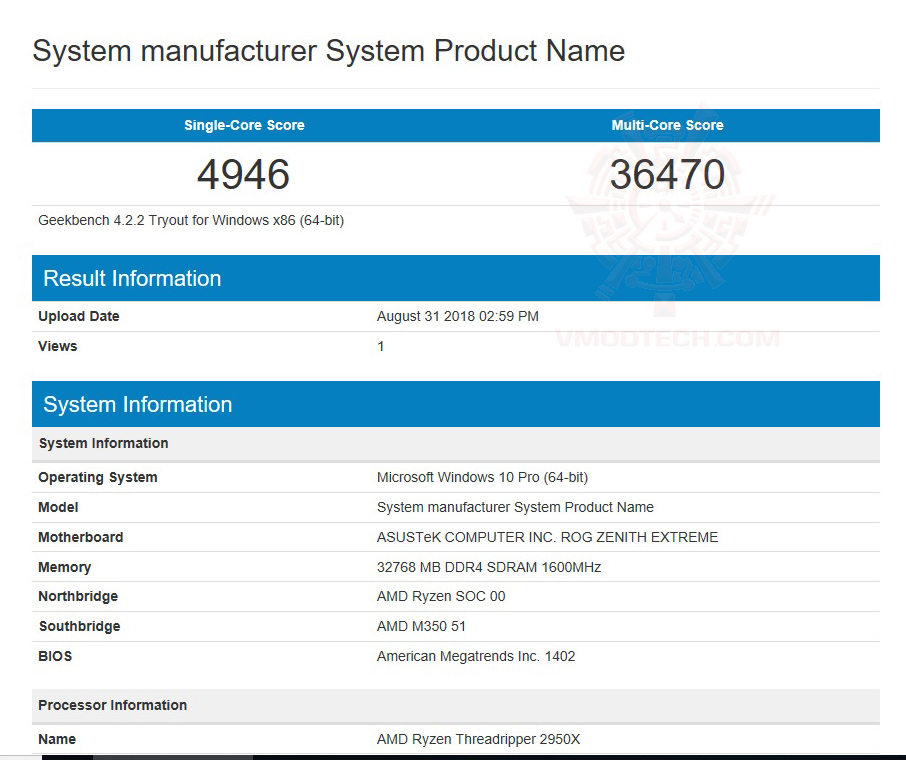This screenshot has width=906, height=760.
Task: Select ASUSTeK ROG ZENITH EXTREME value
Action: (547, 537)
